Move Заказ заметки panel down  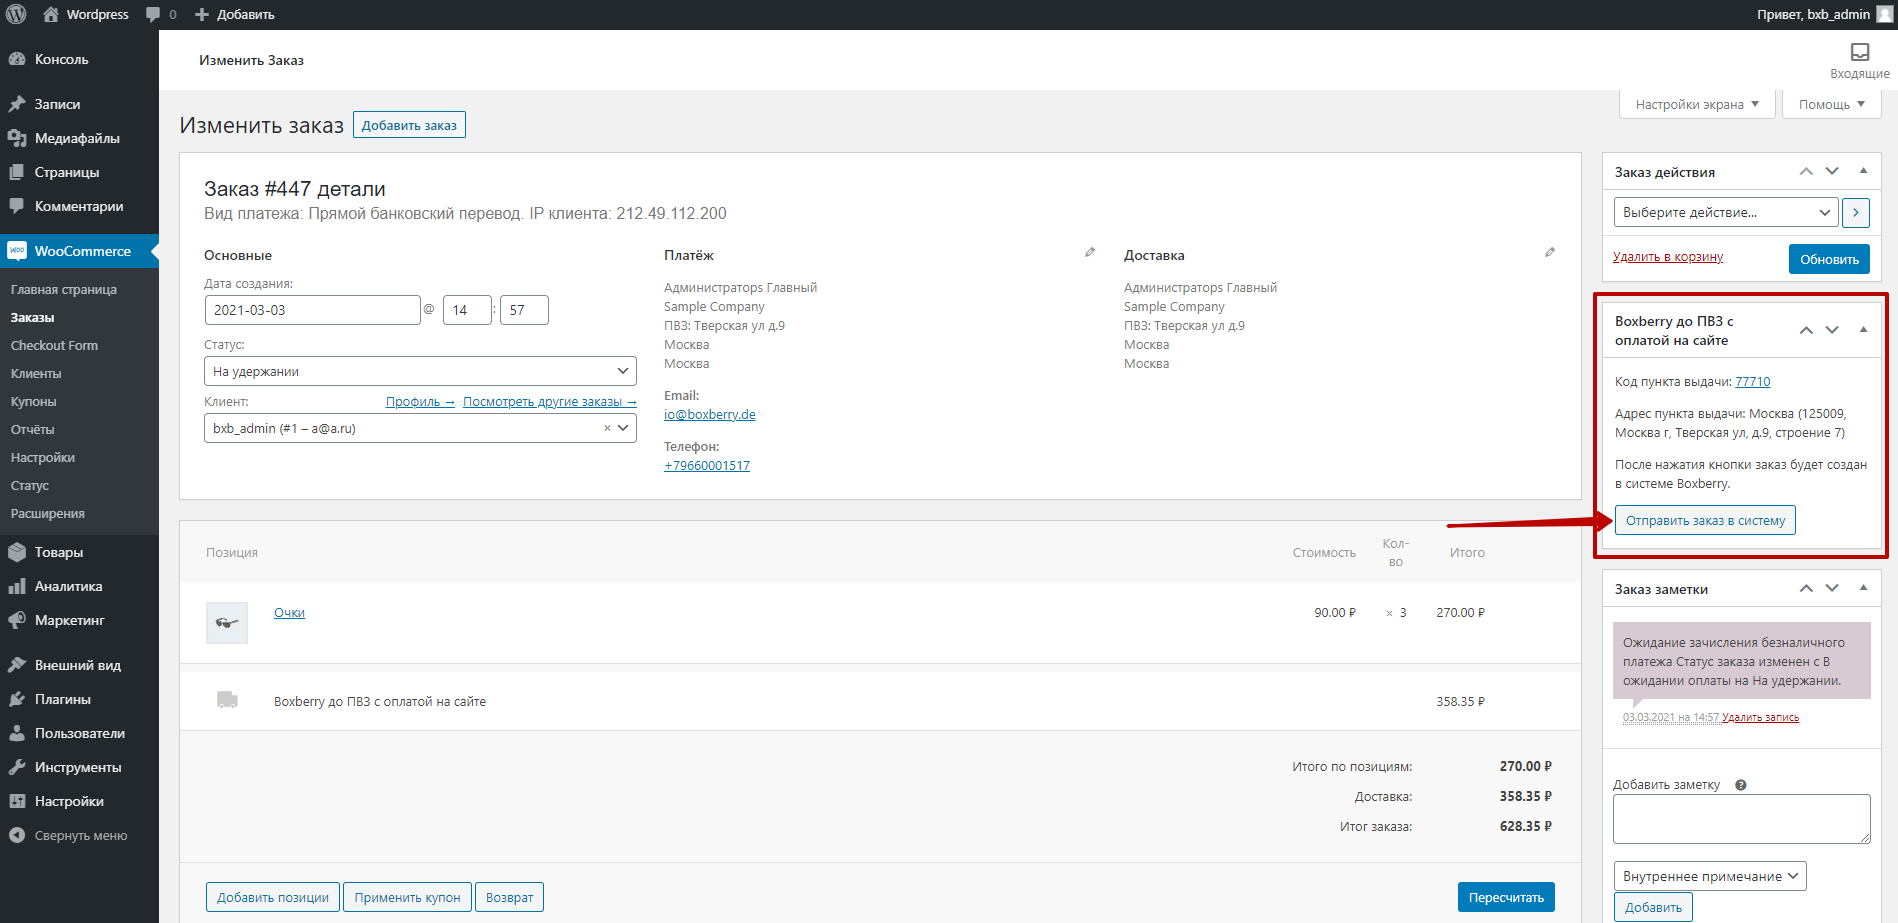click(x=1832, y=588)
